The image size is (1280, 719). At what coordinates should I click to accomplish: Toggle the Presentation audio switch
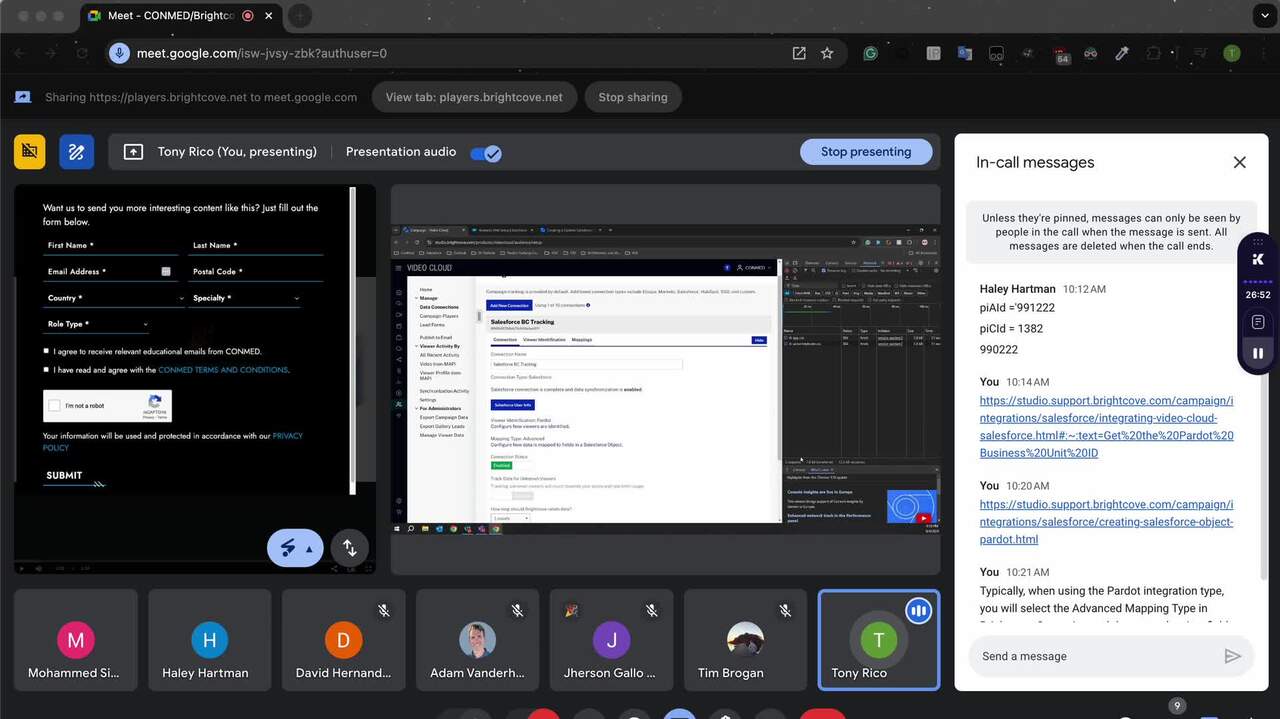(x=486, y=153)
